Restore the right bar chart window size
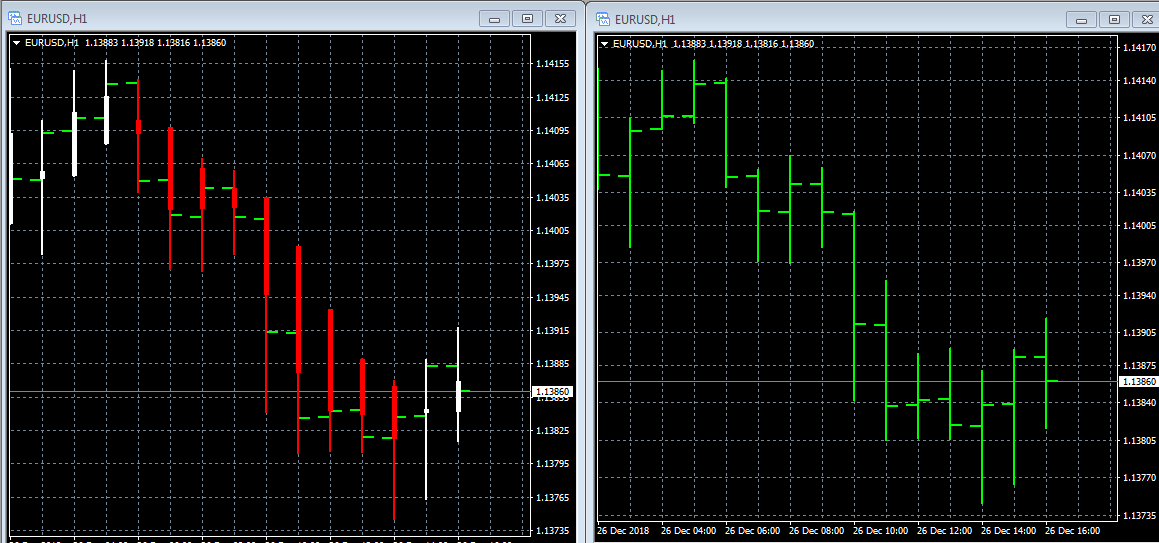Screen dimensions: 1159x543 (x=1114, y=19)
